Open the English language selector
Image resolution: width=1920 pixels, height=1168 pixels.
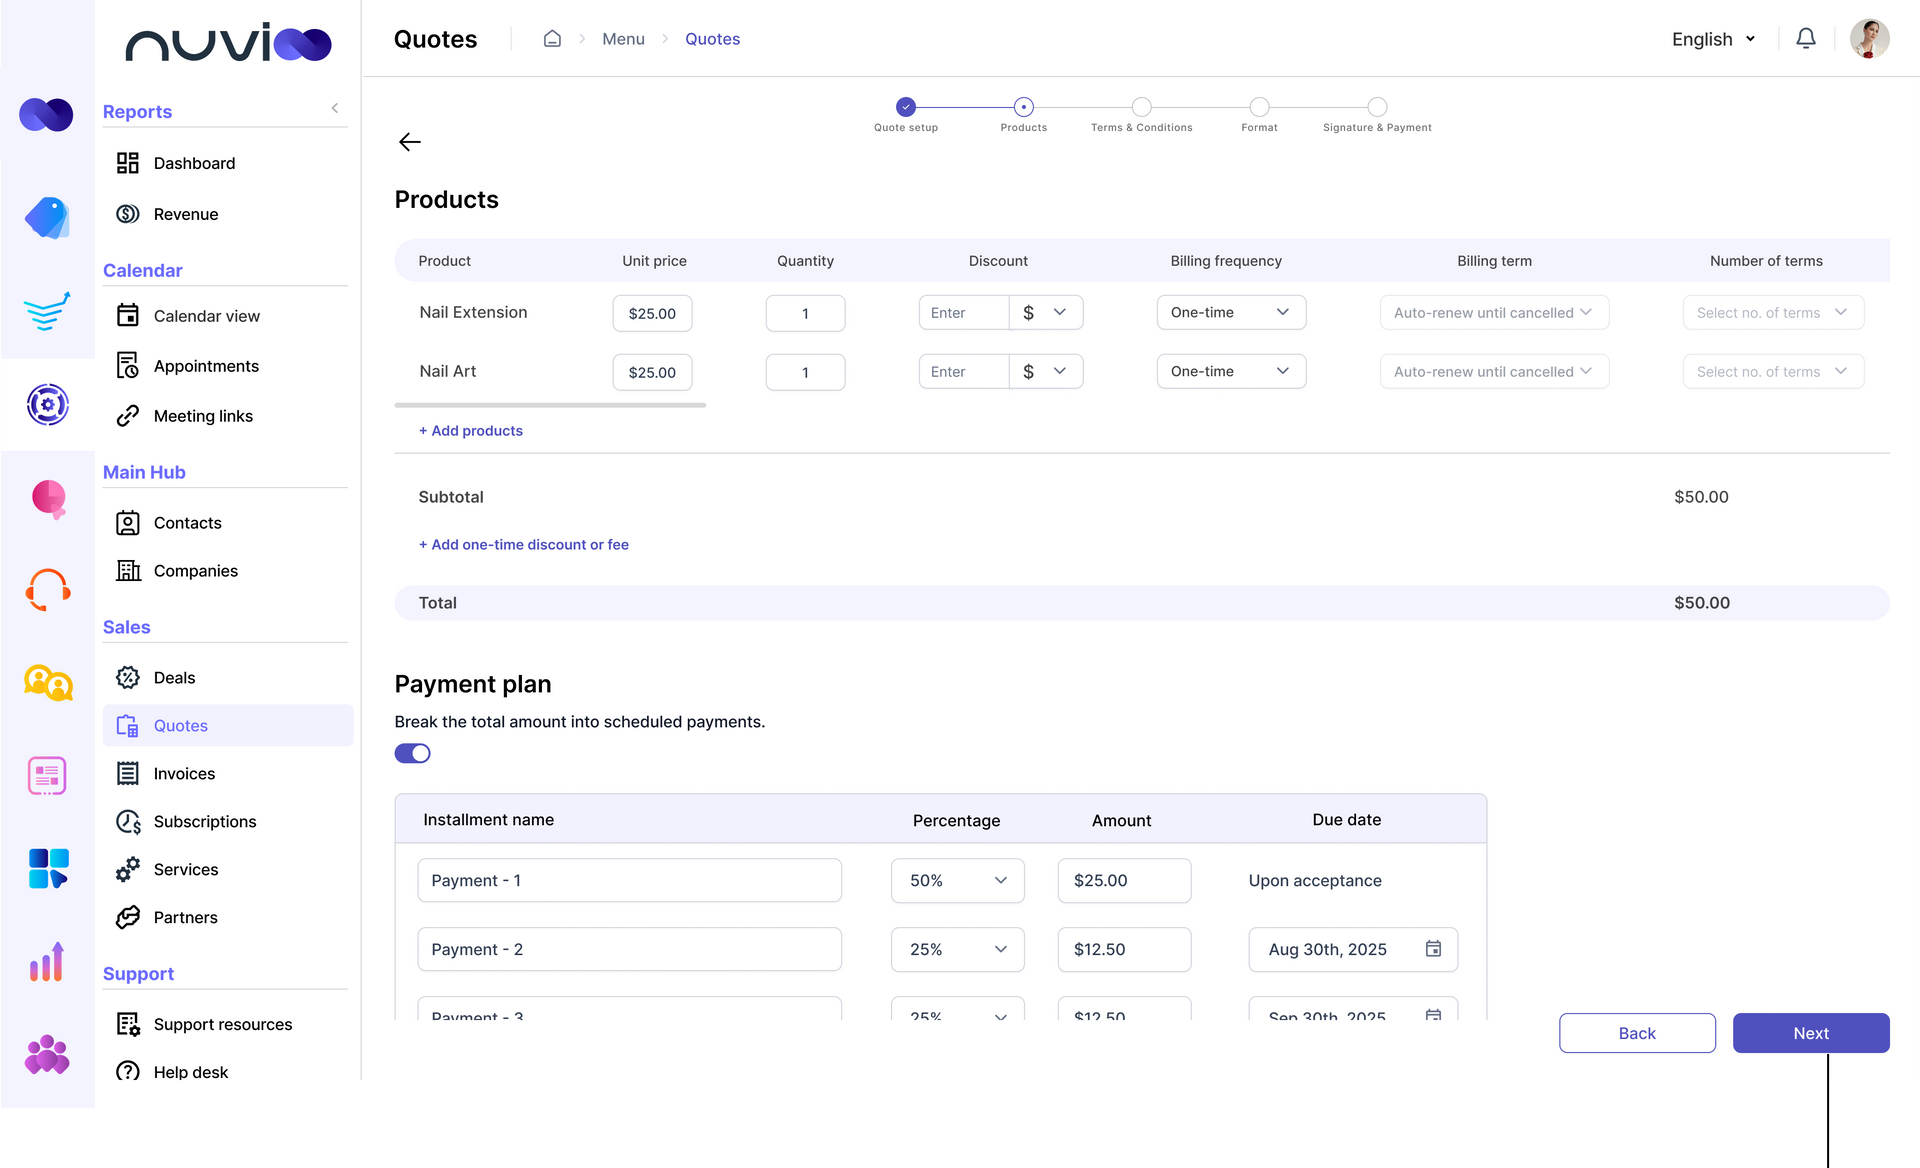click(1712, 39)
